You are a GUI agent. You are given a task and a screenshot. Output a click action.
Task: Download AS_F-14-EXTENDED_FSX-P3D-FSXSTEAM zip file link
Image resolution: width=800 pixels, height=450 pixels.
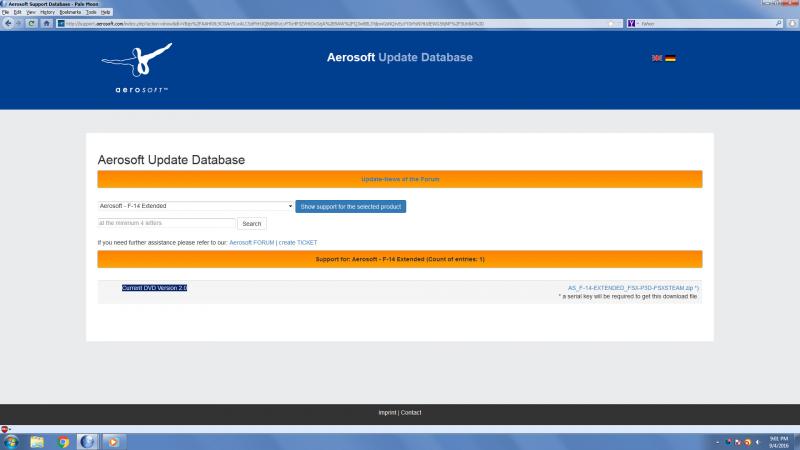[633, 288]
